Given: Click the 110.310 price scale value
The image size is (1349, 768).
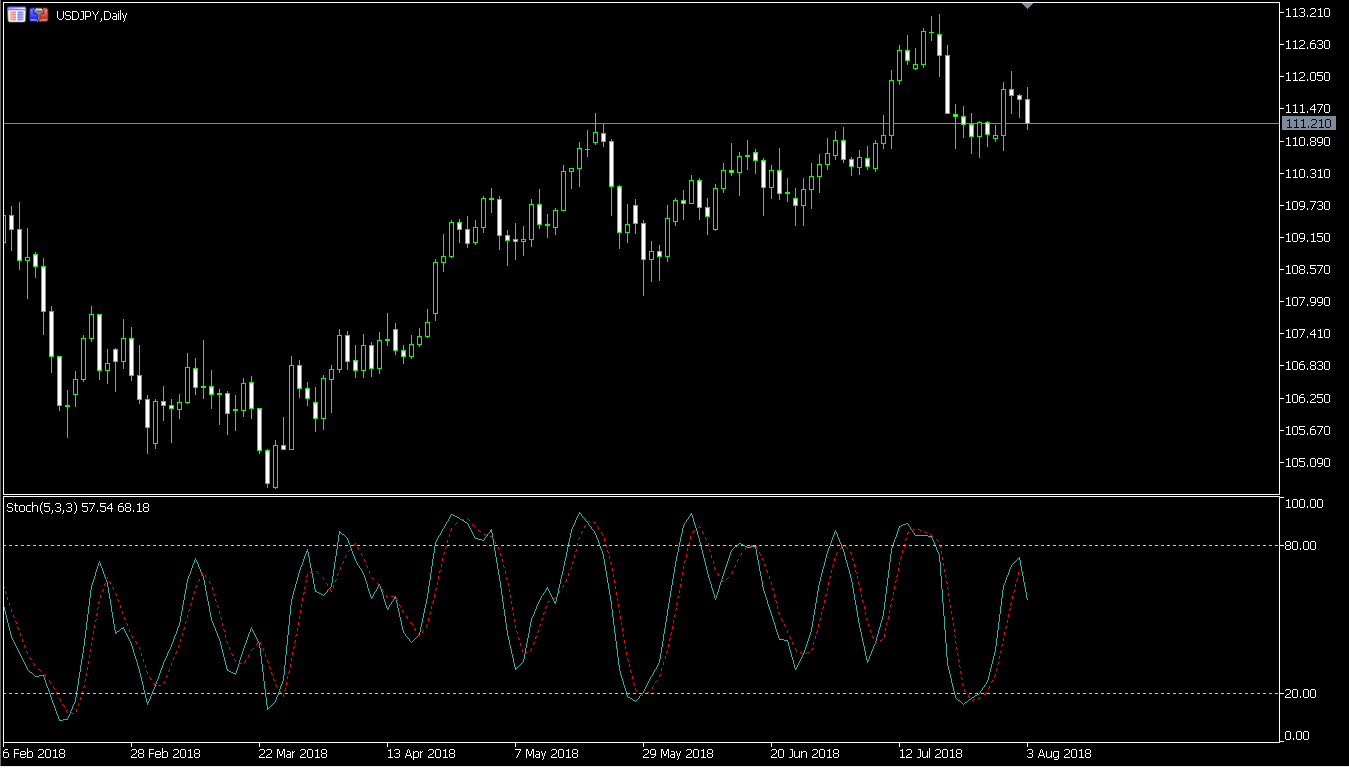Looking at the screenshot, I should point(1308,174).
